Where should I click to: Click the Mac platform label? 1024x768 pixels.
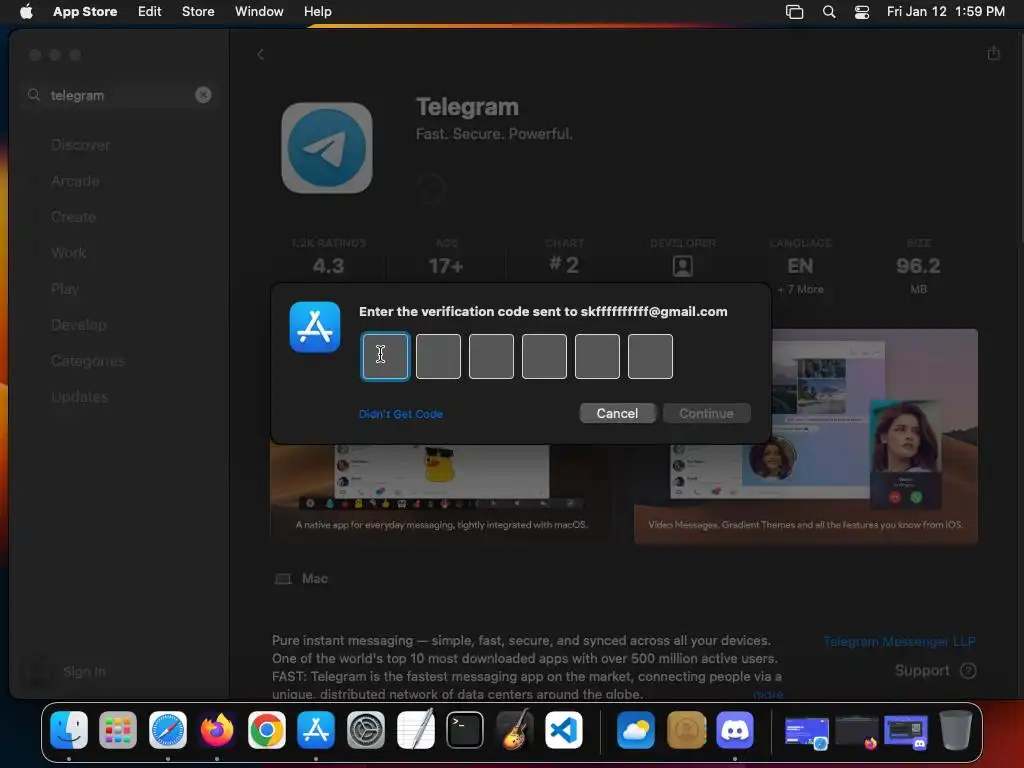[x=314, y=579]
